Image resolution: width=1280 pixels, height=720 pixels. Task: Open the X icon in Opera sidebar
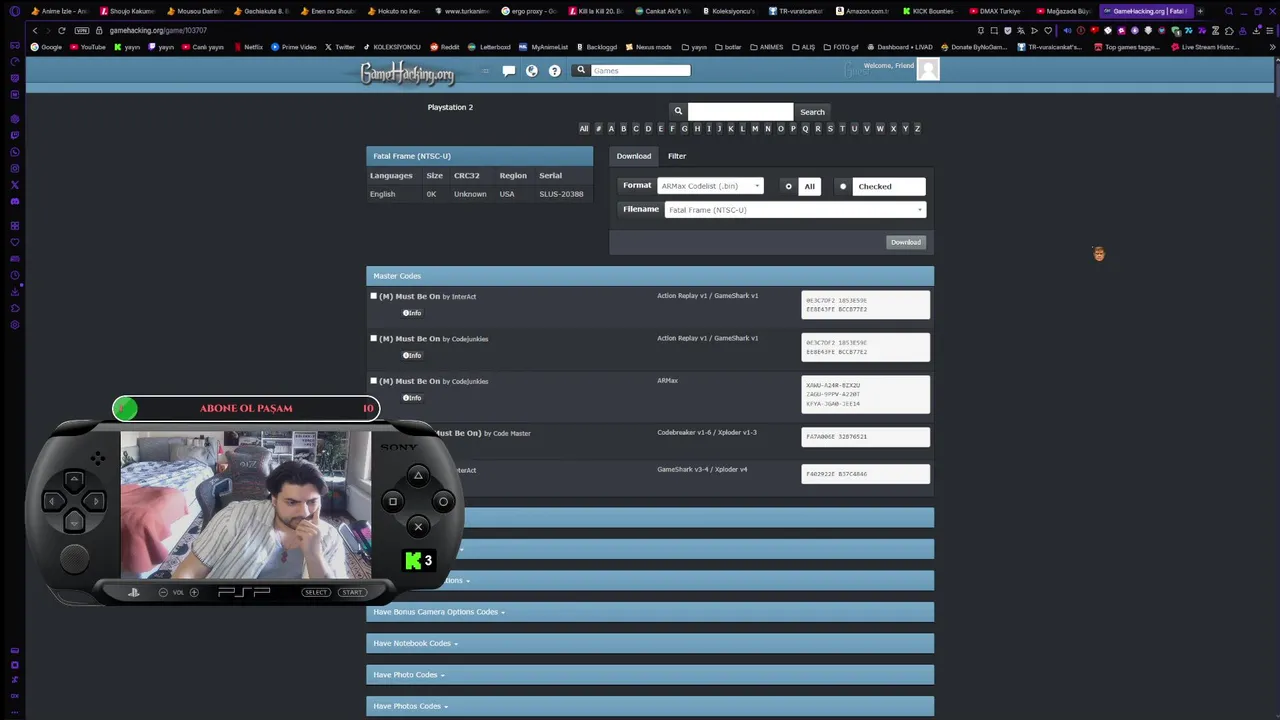[x=14, y=185]
